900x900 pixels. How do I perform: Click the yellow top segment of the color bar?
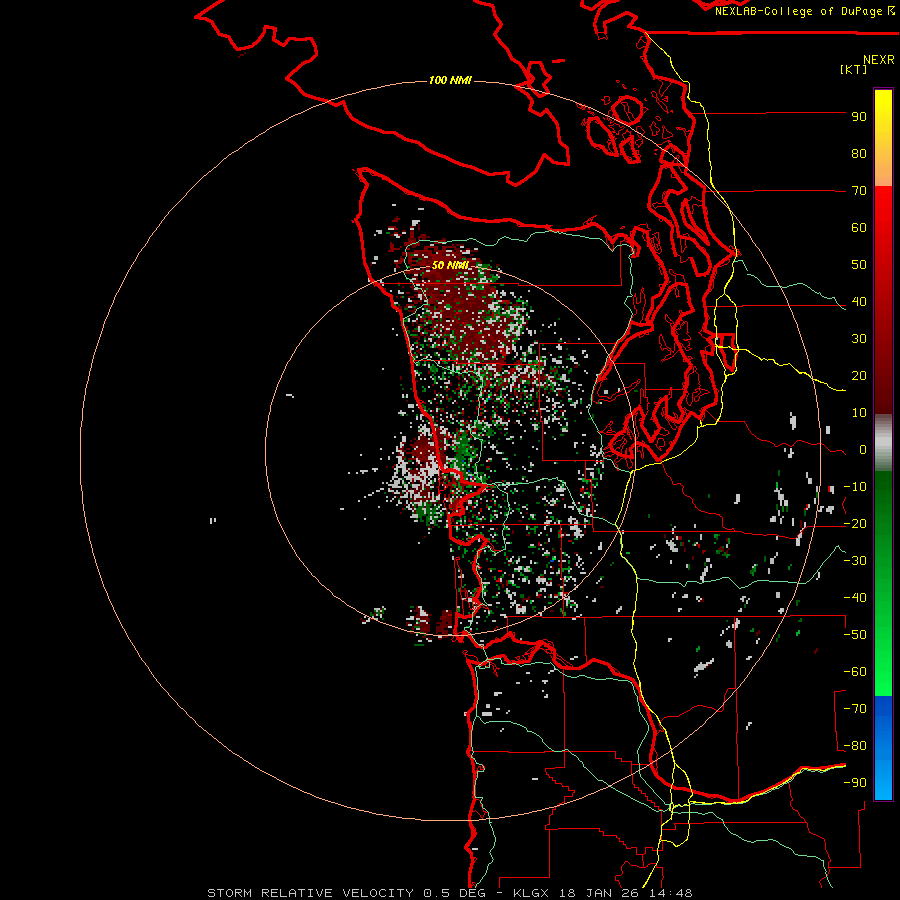tap(883, 109)
